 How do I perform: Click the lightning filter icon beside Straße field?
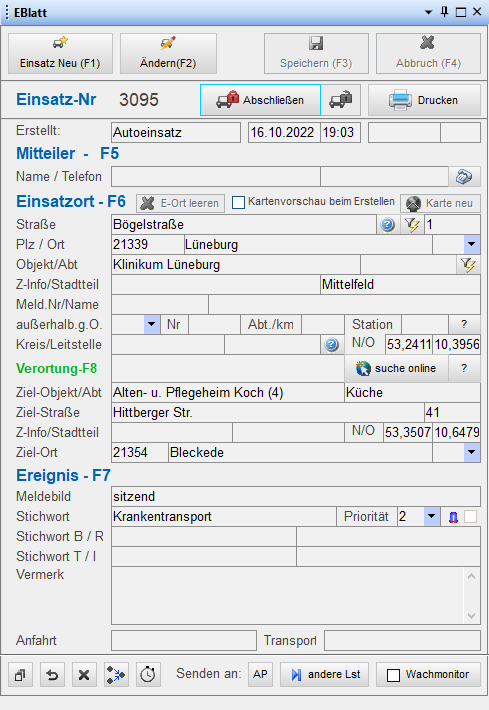(x=412, y=225)
